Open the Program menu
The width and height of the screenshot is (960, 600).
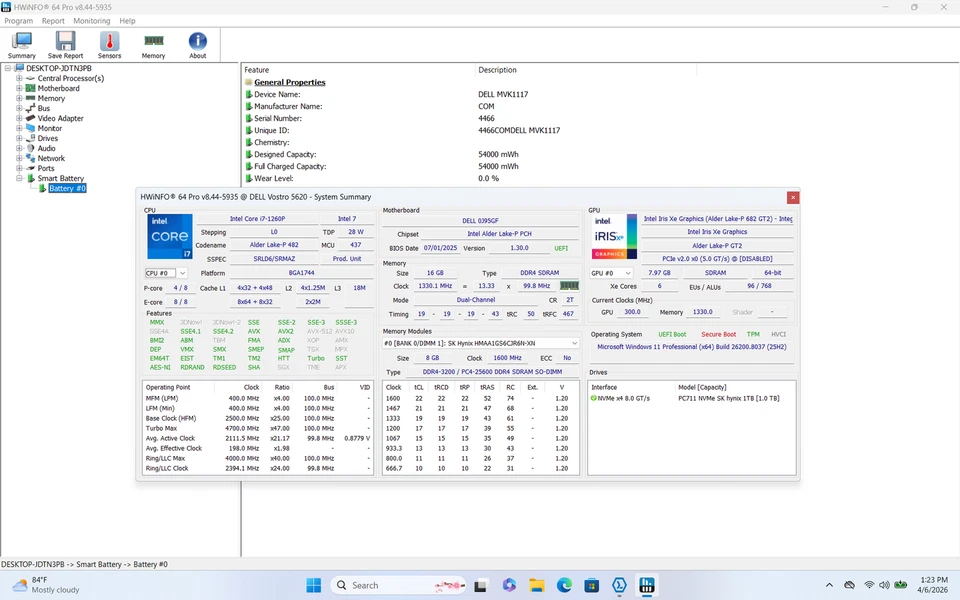(18, 21)
